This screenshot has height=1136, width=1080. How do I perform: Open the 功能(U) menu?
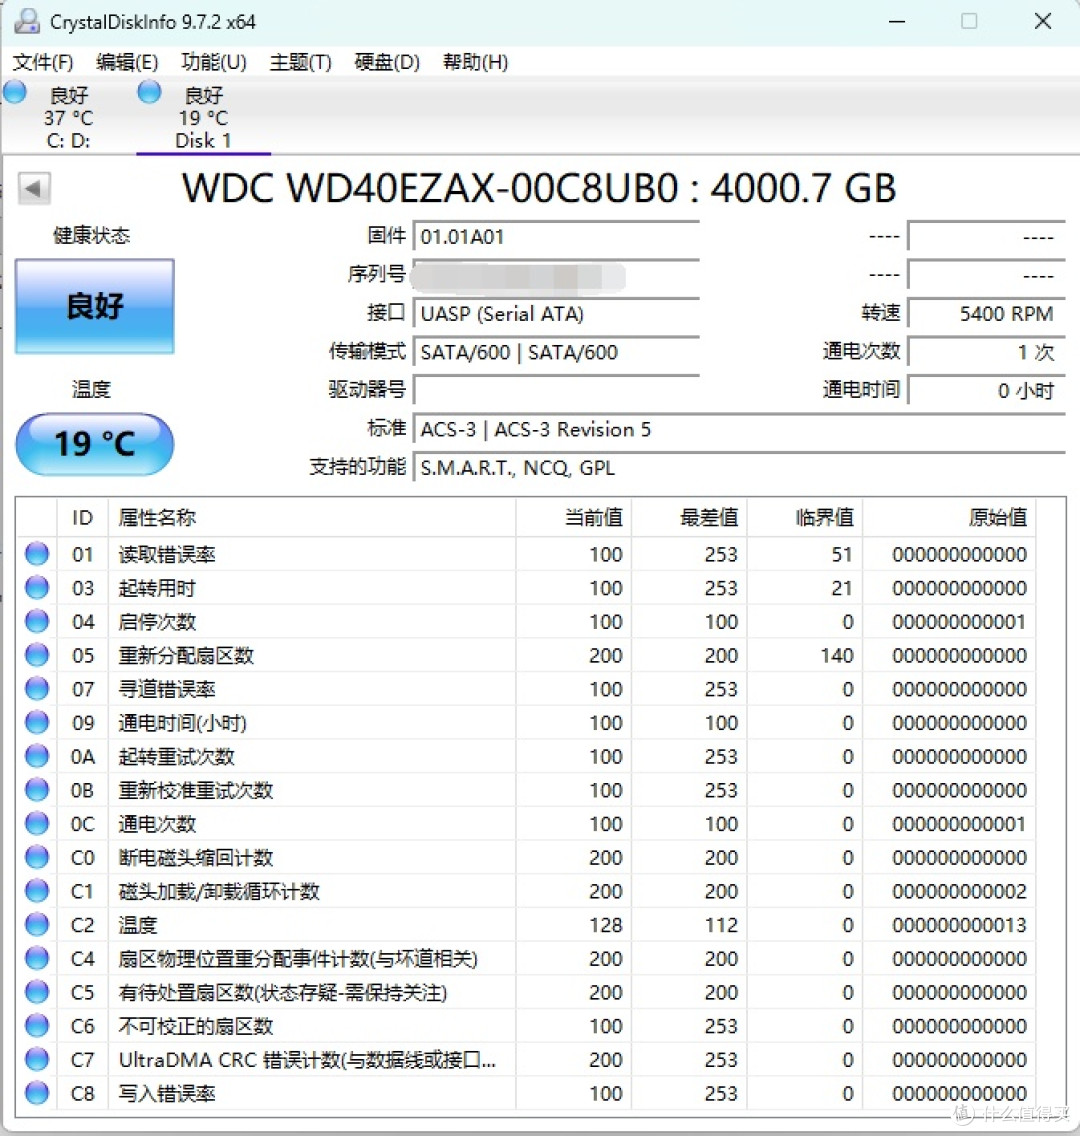tap(214, 62)
